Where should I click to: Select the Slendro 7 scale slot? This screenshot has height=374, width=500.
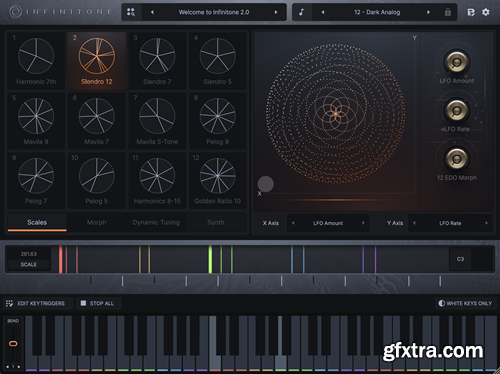click(x=157, y=61)
